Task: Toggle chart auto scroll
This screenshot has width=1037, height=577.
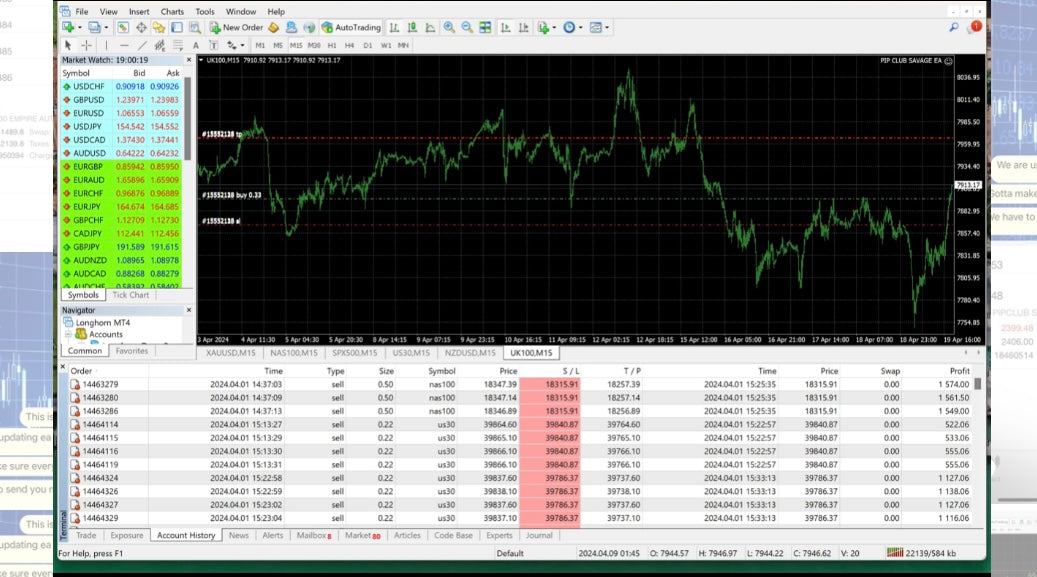Action: click(x=505, y=27)
